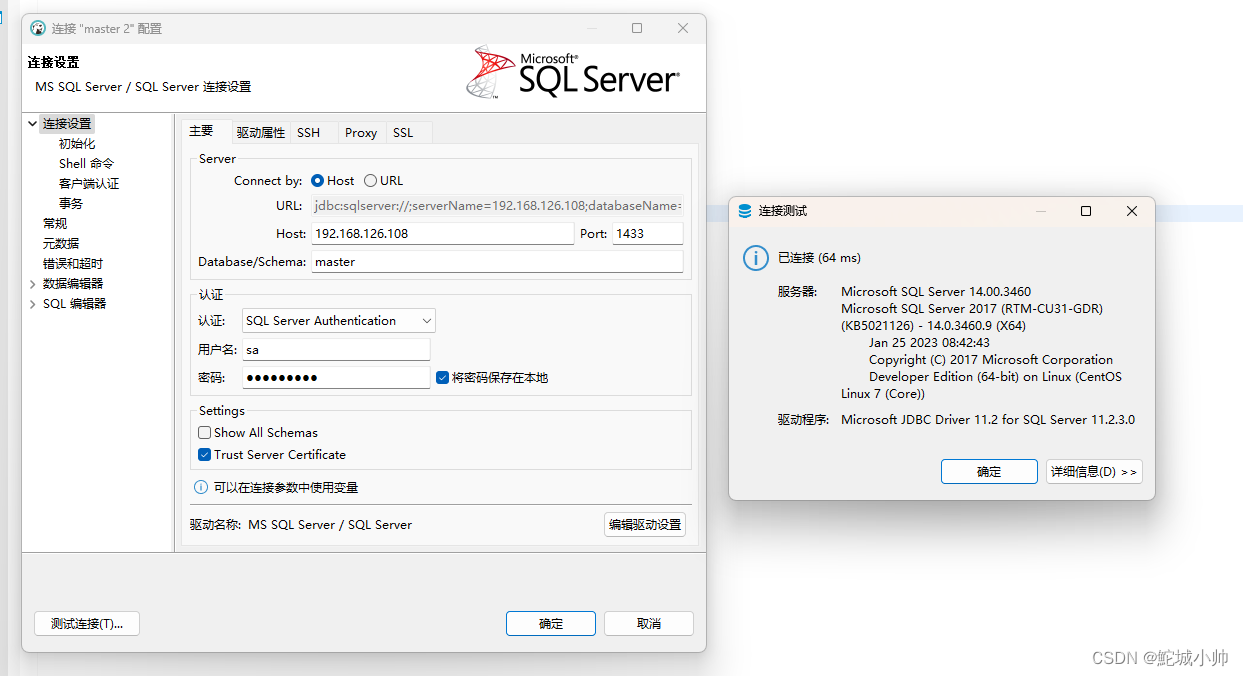
Task: Select 连接设置 label in the tree
Action: click(67, 124)
